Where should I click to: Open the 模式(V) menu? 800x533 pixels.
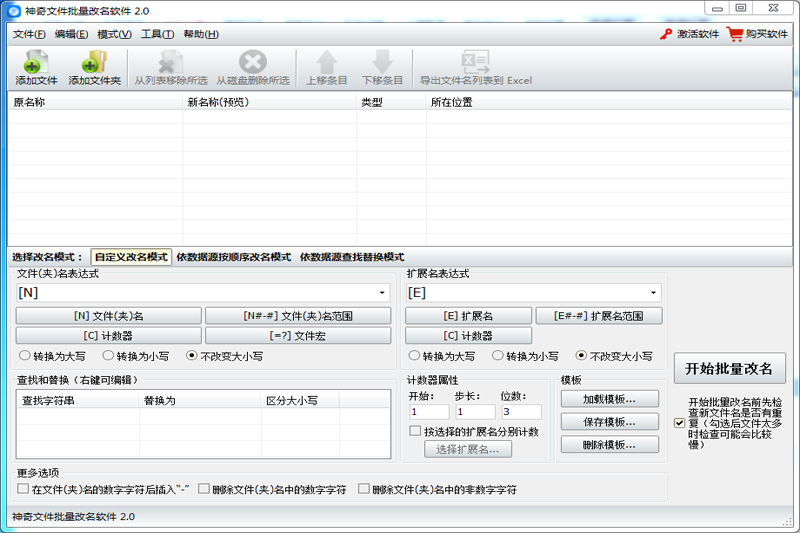[x=114, y=34]
